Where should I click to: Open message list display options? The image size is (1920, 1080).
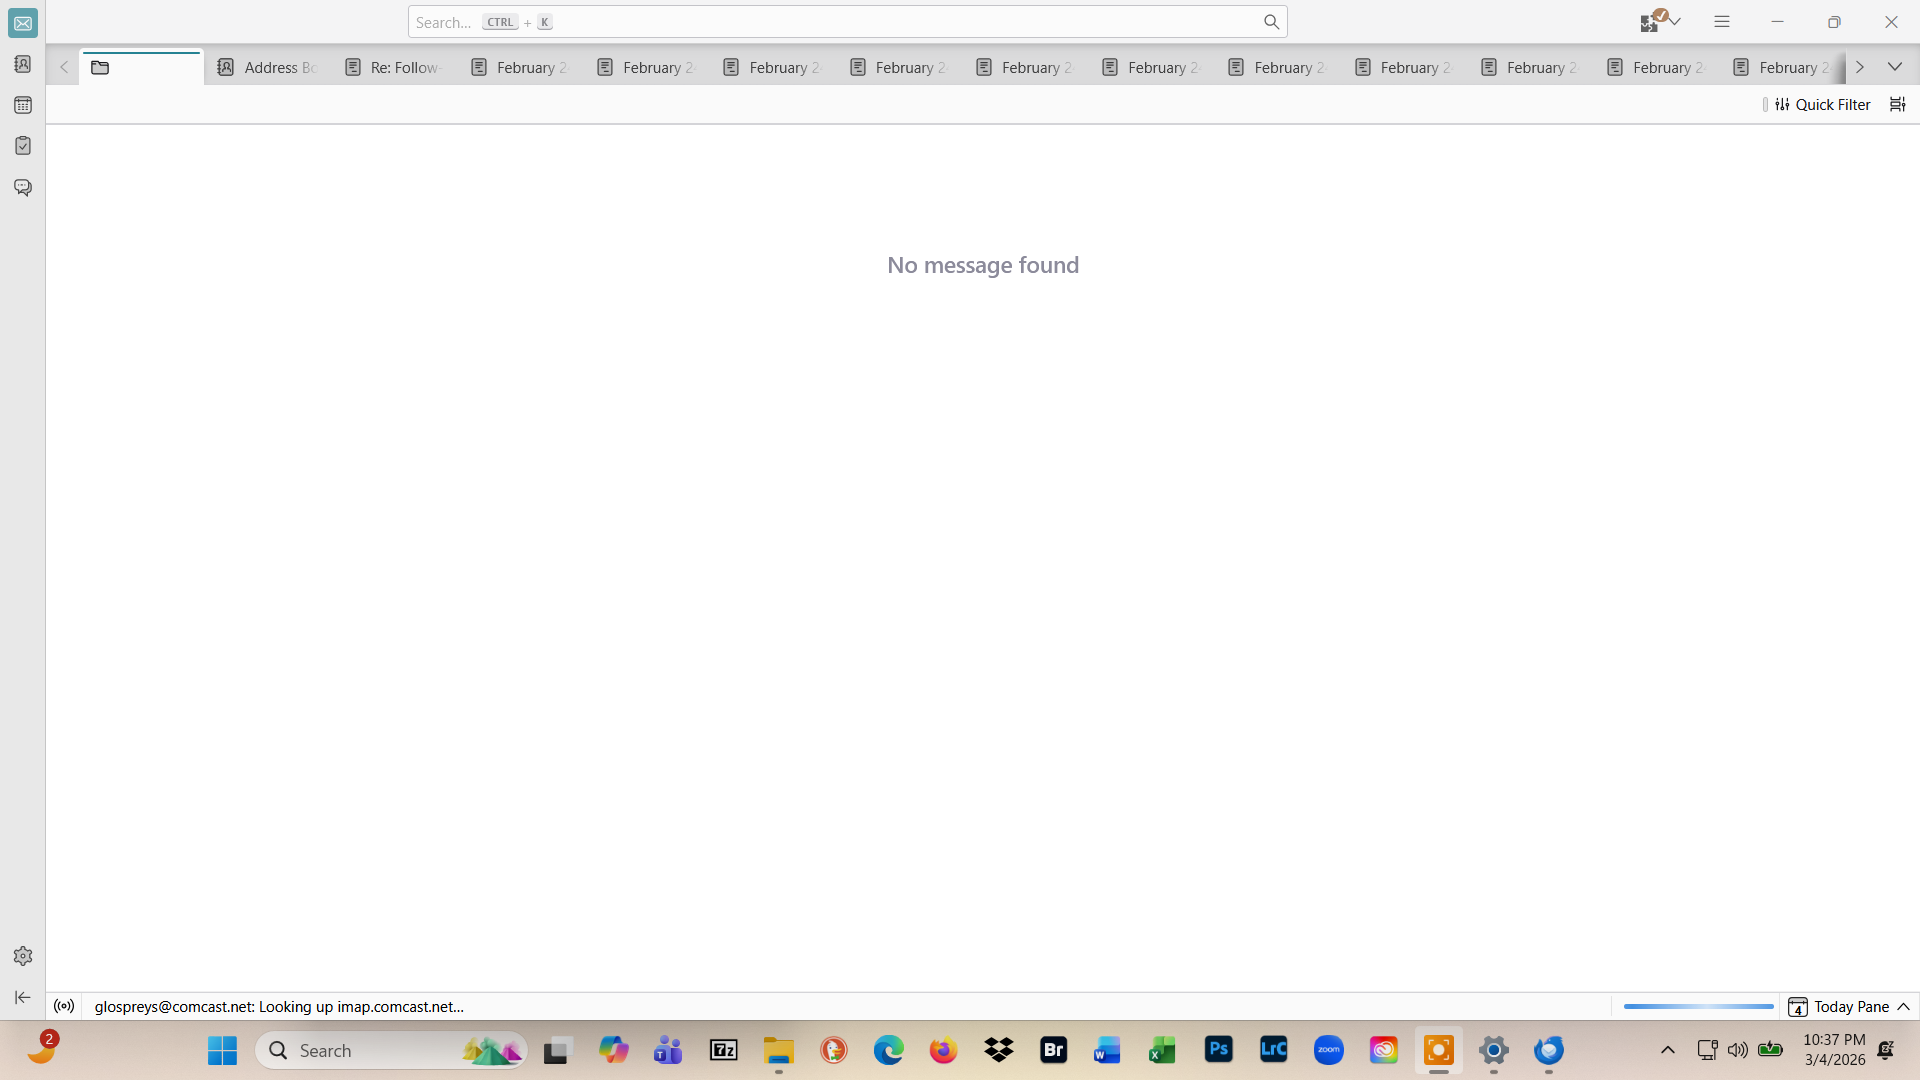pyautogui.click(x=1897, y=104)
